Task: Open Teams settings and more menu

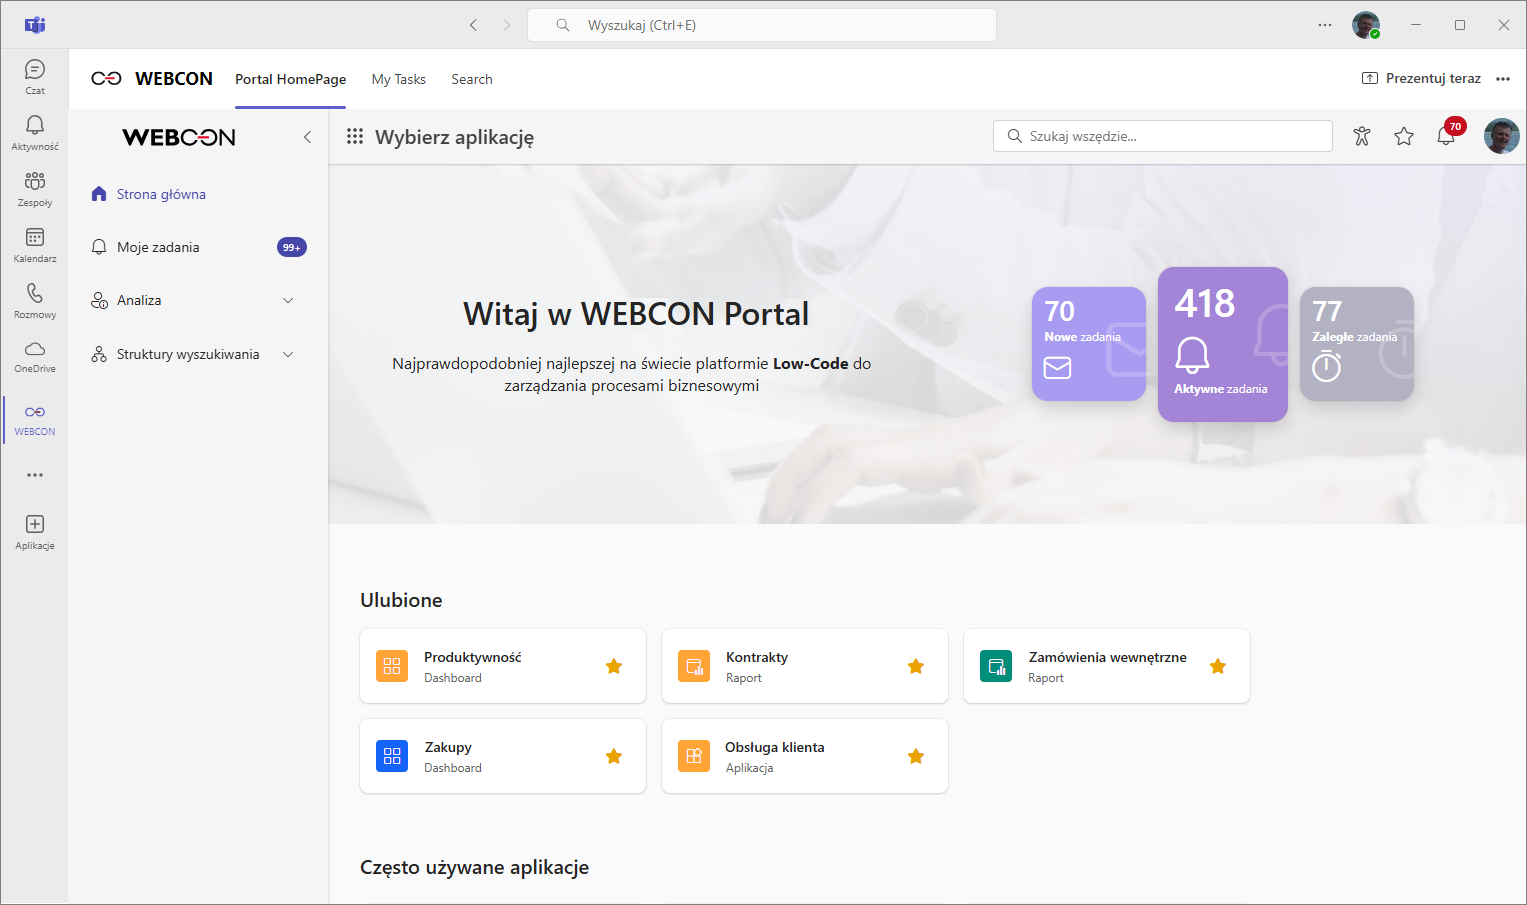Action: [x=1325, y=25]
